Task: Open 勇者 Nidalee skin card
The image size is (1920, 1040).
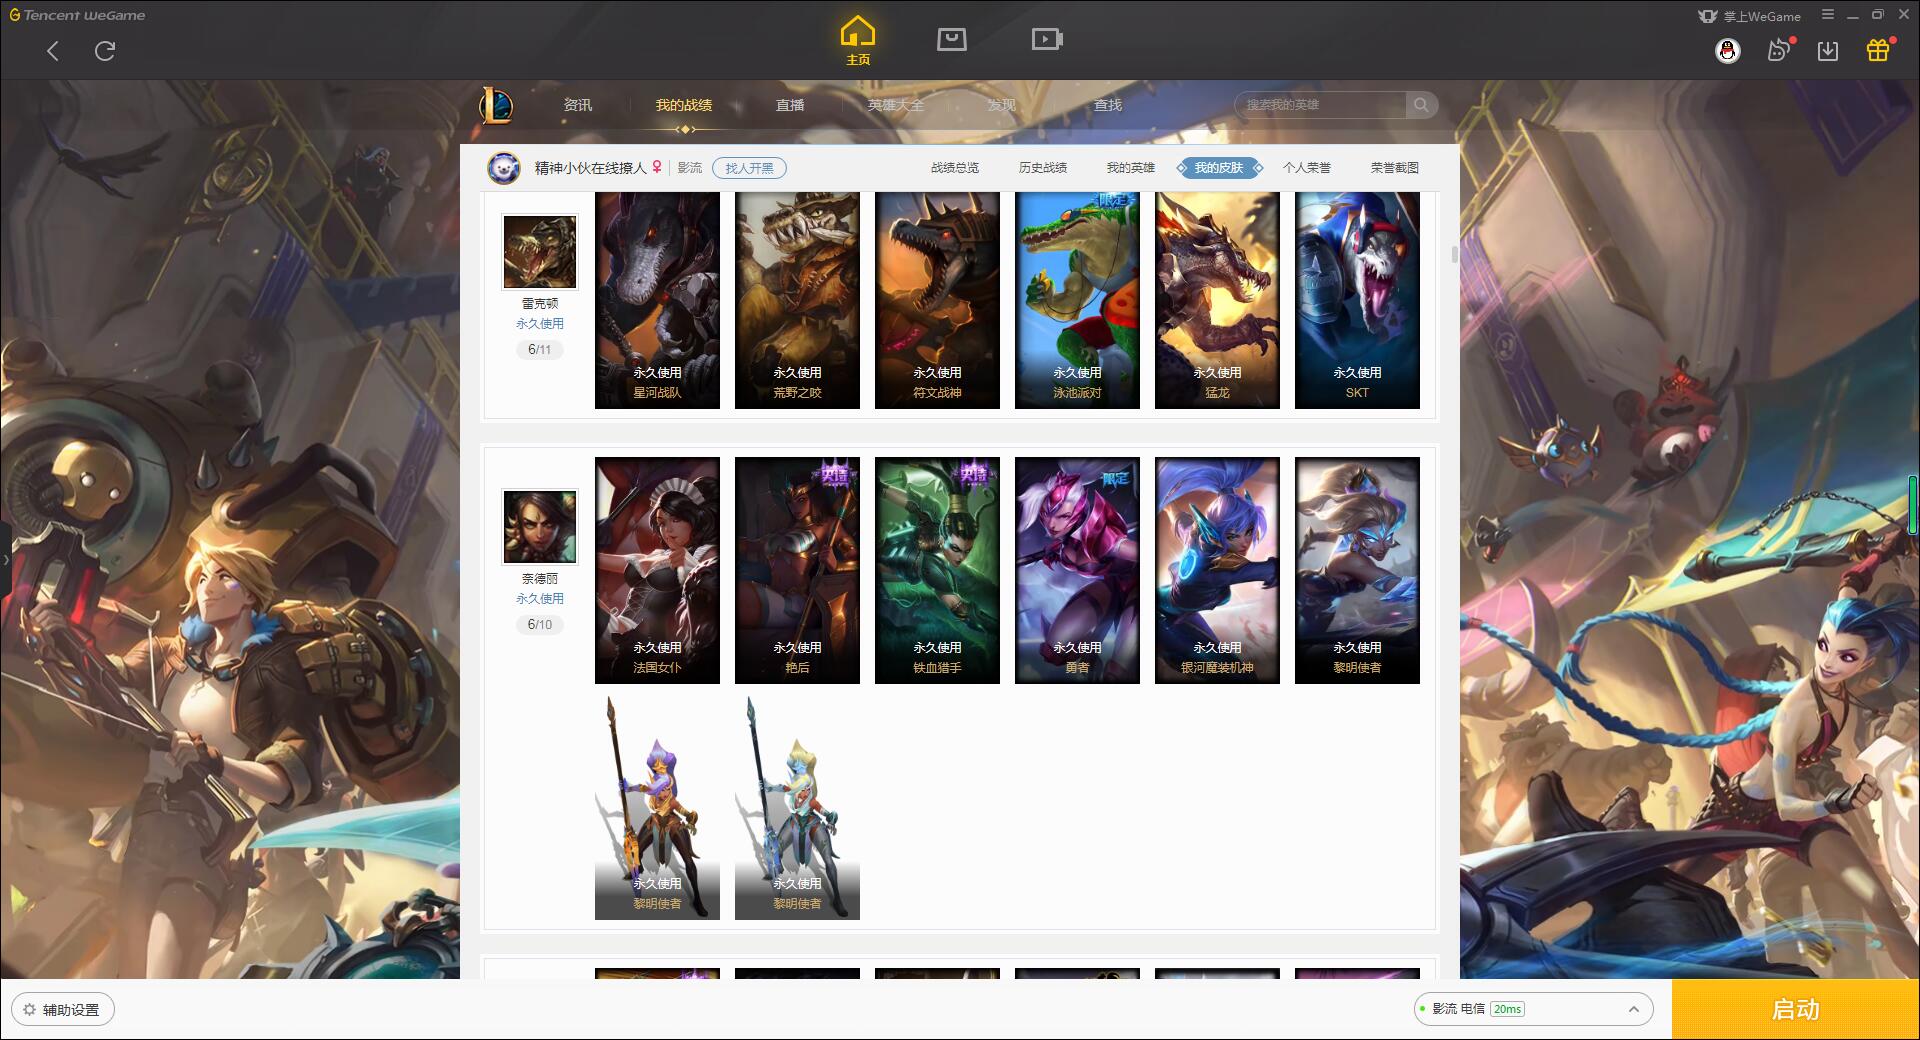Action: pyautogui.click(x=1077, y=570)
